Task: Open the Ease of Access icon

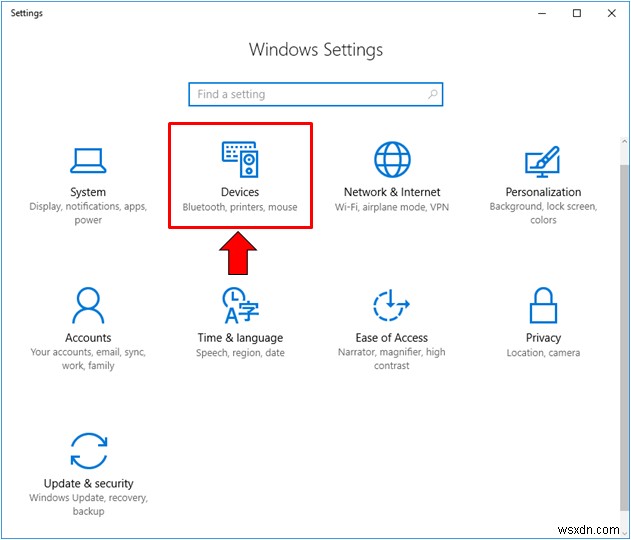Action: 391,305
